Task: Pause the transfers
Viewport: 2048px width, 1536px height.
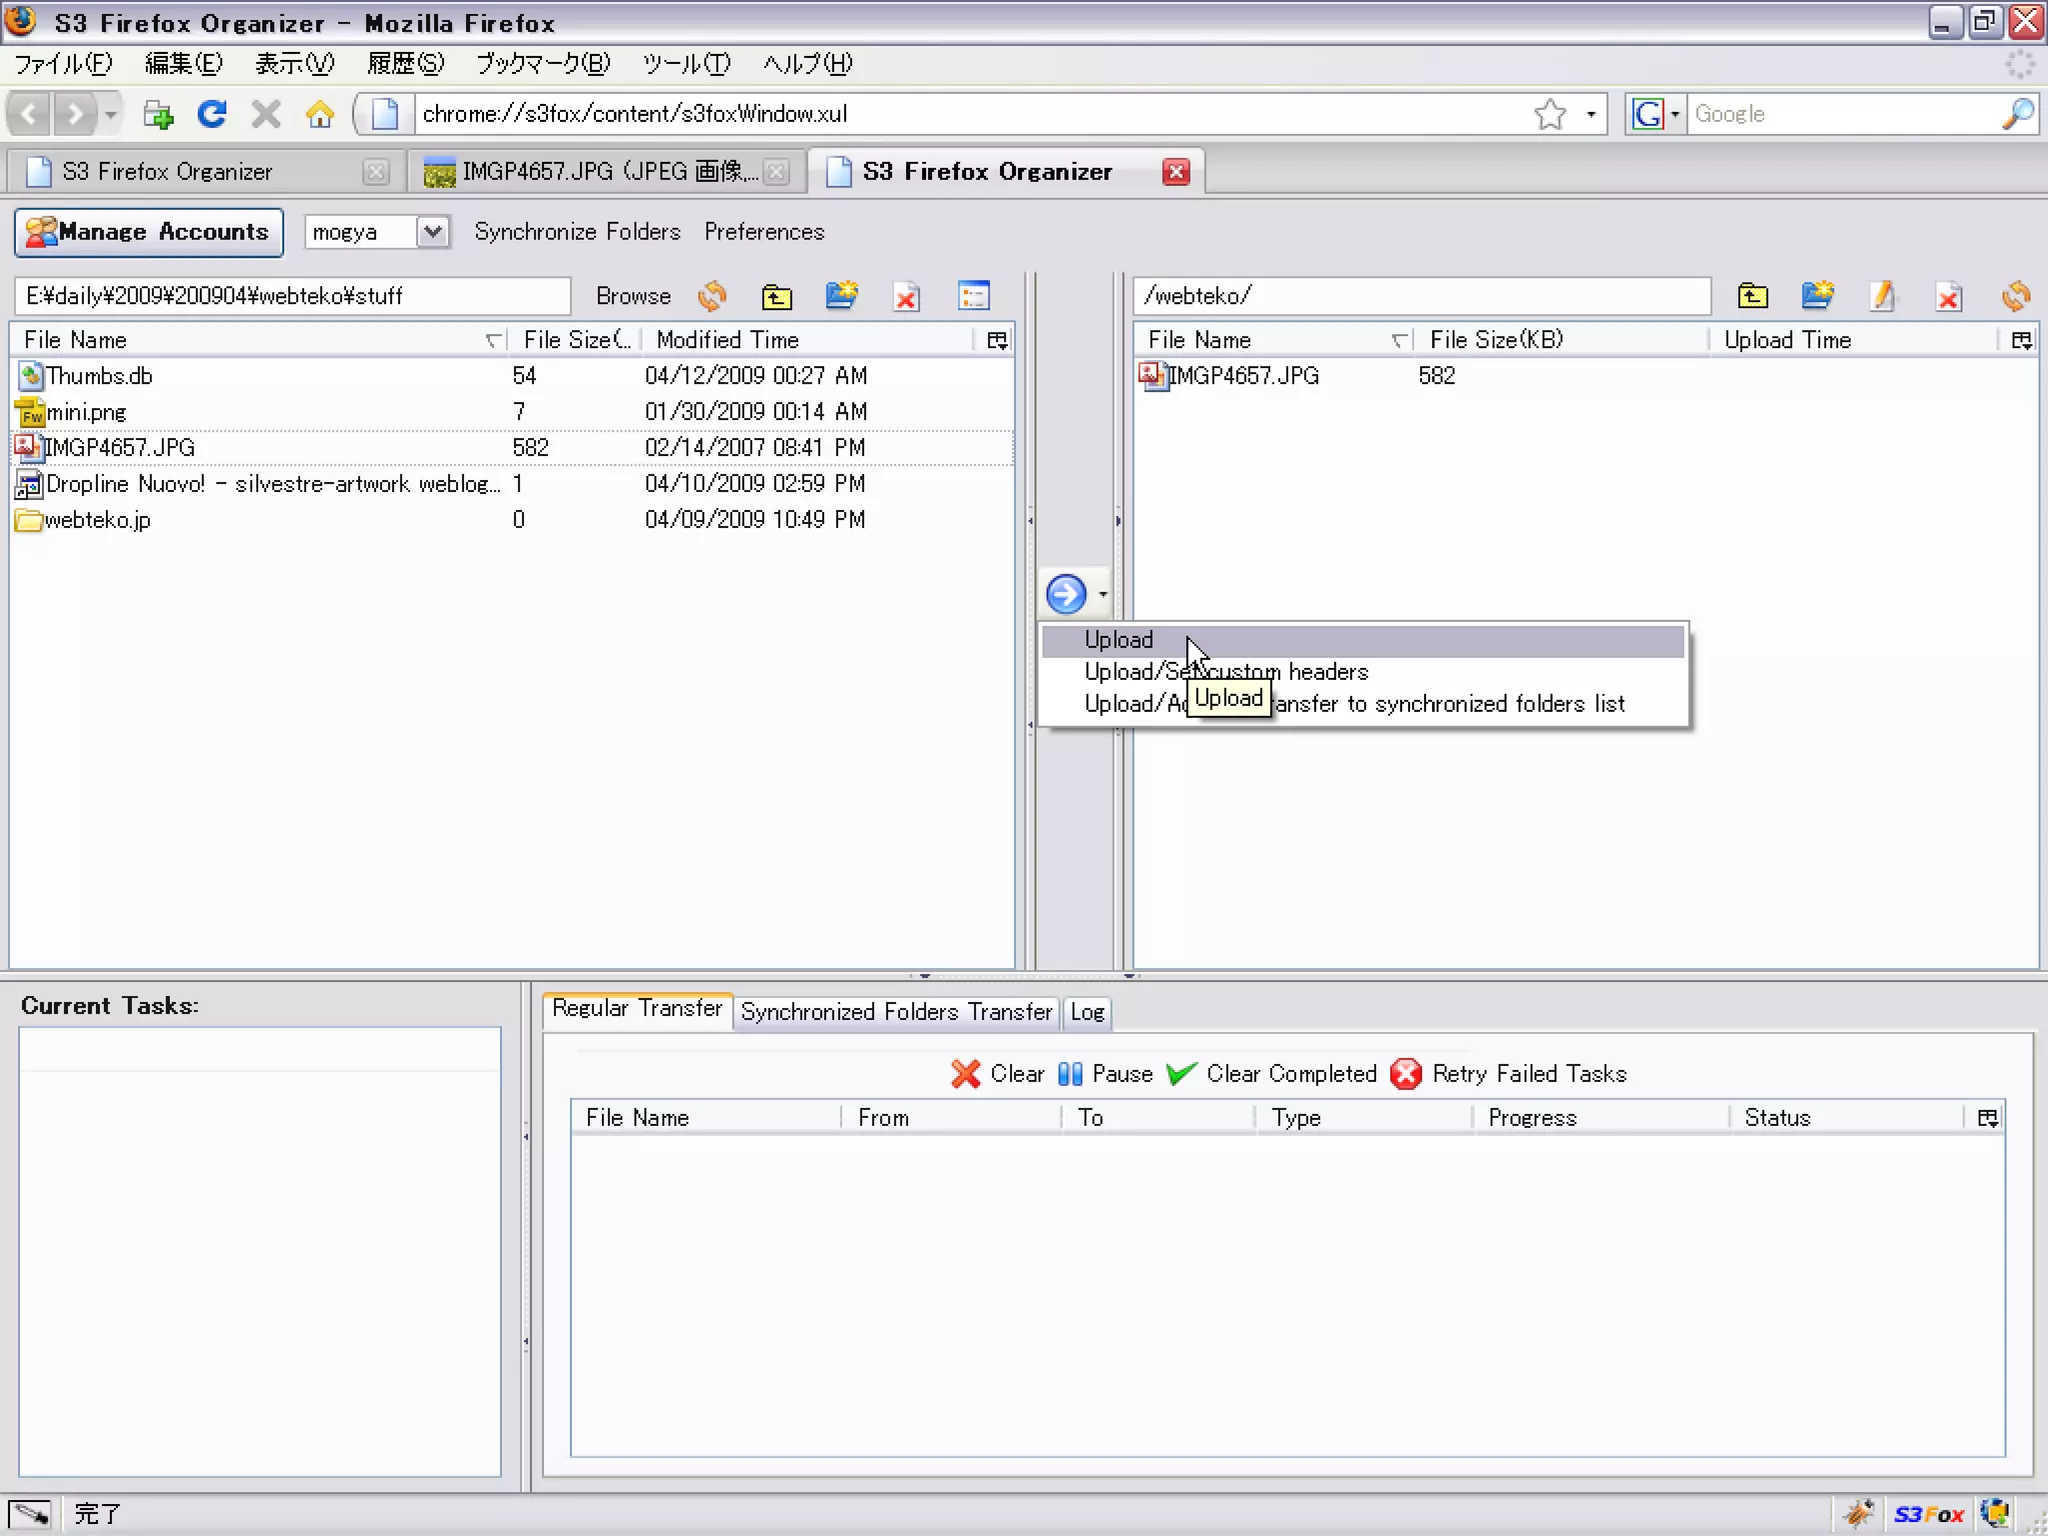Action: (x=1105, y=1074)
